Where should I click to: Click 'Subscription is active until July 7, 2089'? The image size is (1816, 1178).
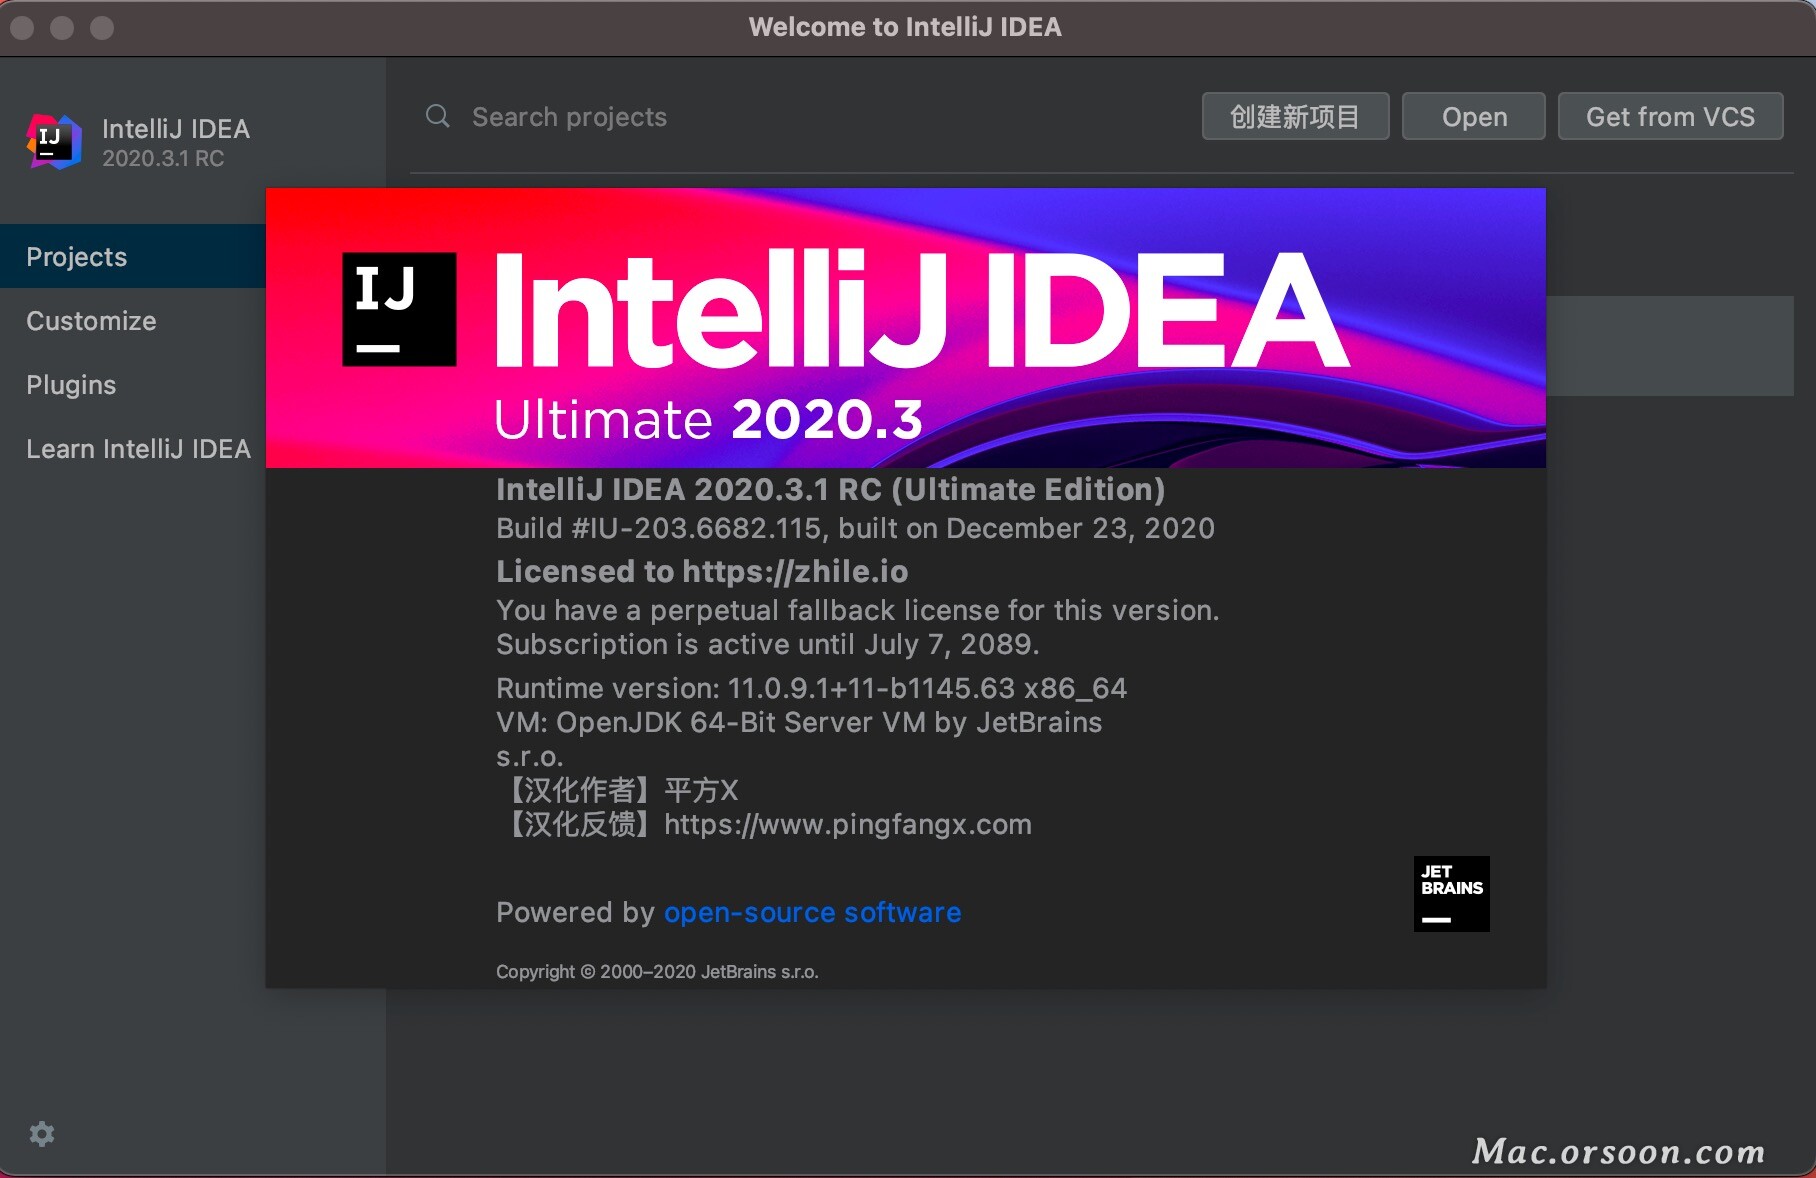(767, 644)
